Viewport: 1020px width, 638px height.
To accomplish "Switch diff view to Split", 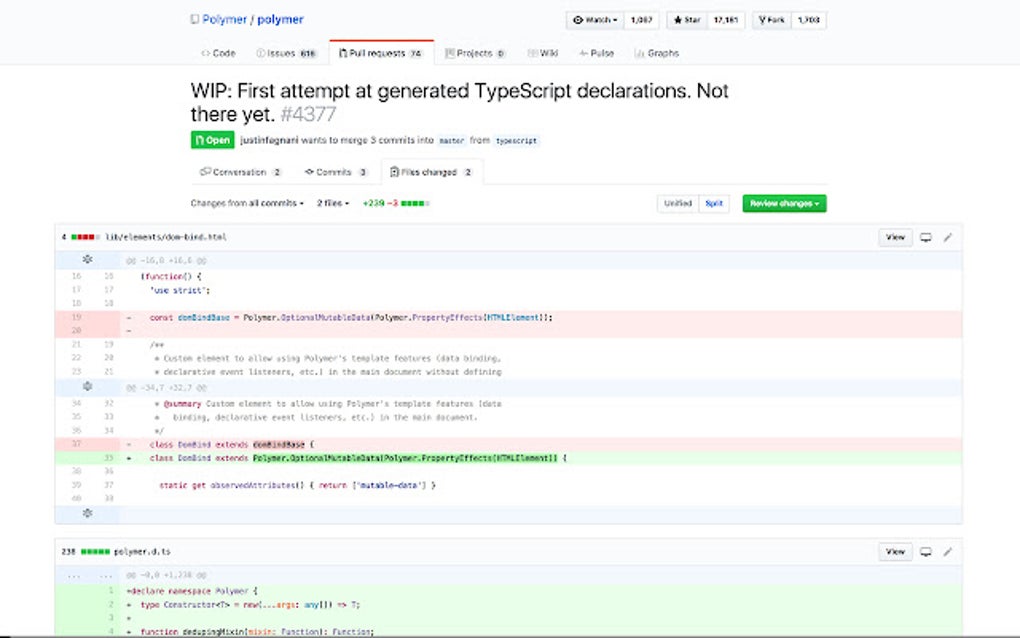I will click(x=714, y=203).
